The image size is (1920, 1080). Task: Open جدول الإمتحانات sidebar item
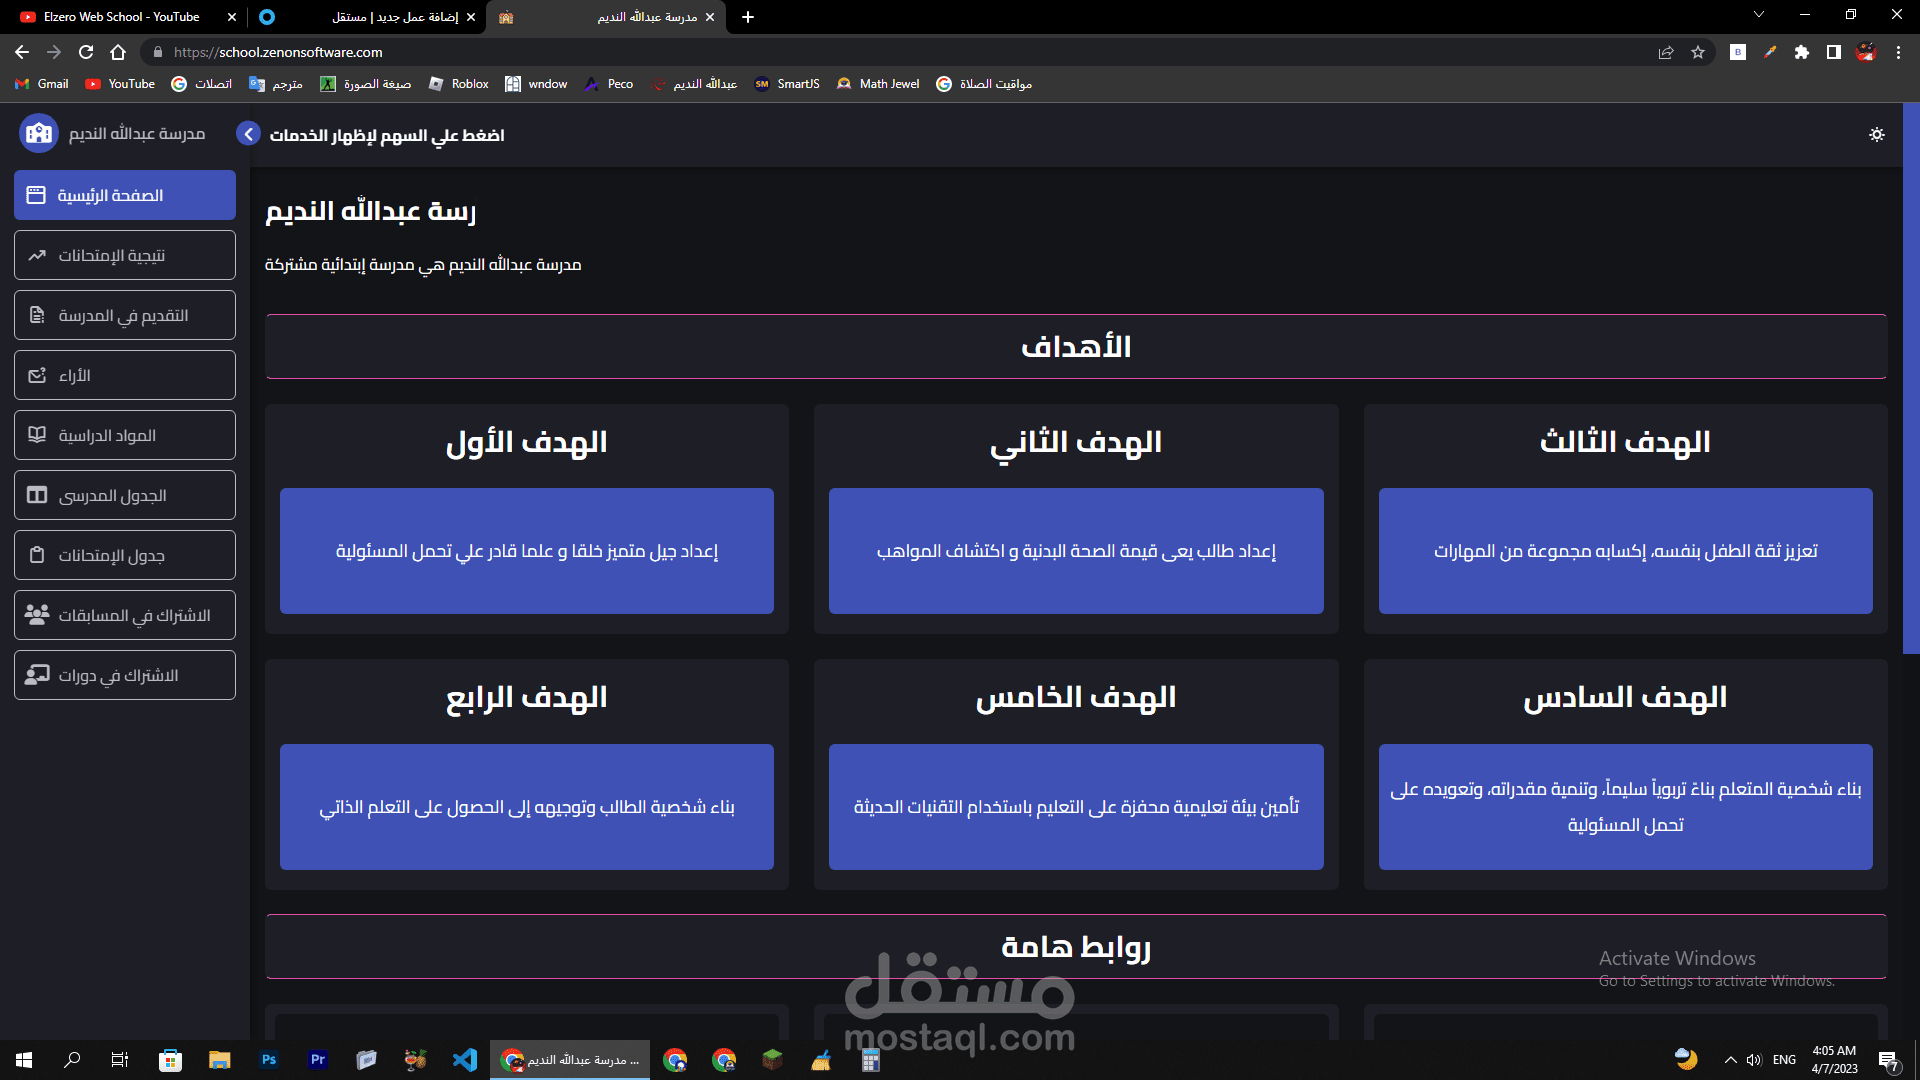pyautogui.click(x=125, y=555)
